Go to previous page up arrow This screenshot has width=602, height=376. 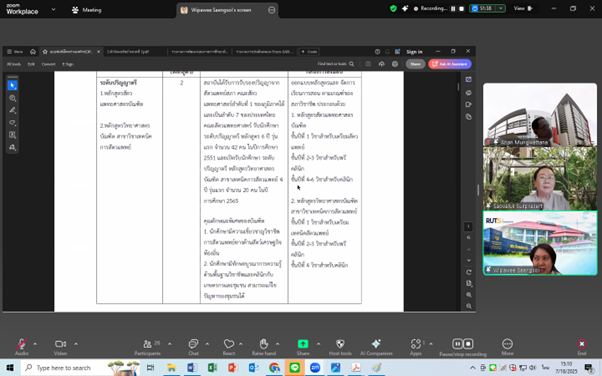click(x=468, y=250)
